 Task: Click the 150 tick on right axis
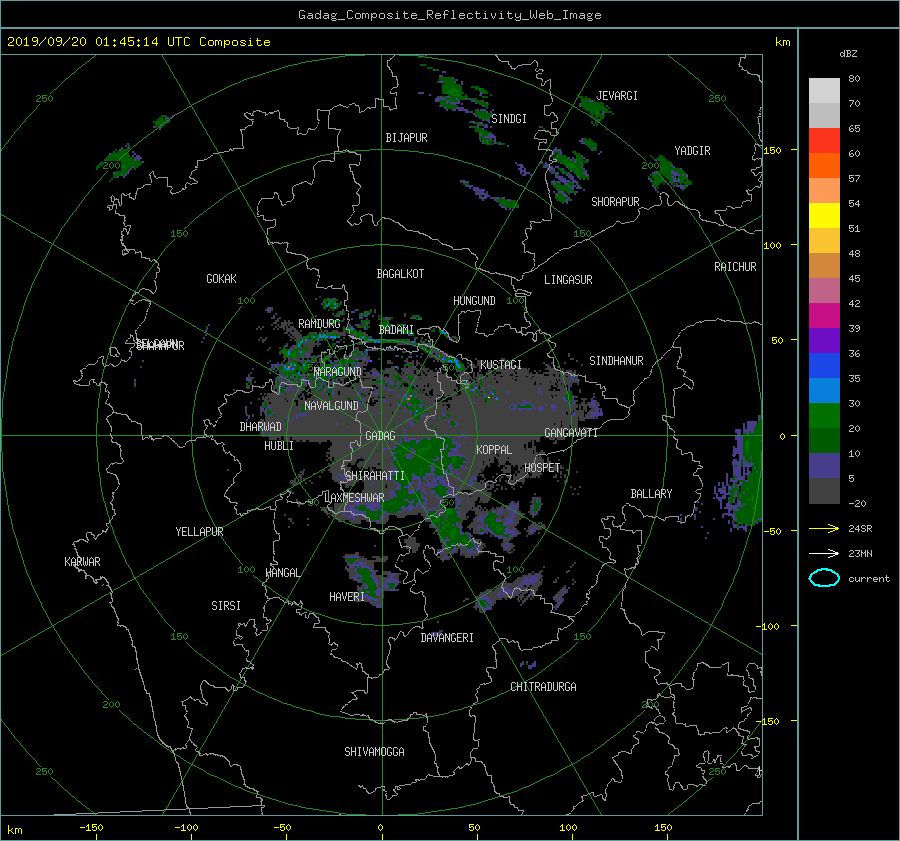click(772, 150)
